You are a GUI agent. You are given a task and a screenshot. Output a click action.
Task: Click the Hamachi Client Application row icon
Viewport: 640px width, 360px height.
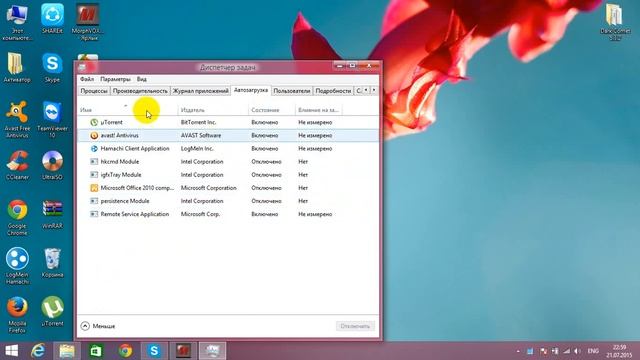(94, 149)
